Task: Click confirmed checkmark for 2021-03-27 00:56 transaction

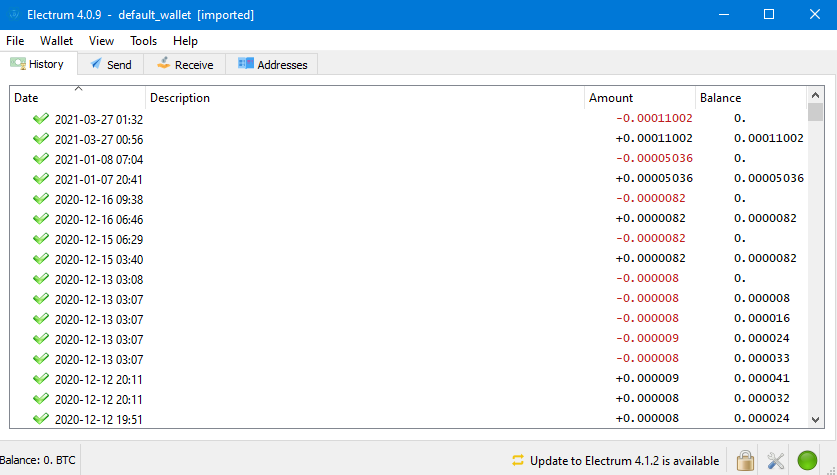Action: click(x=41, y=139)
